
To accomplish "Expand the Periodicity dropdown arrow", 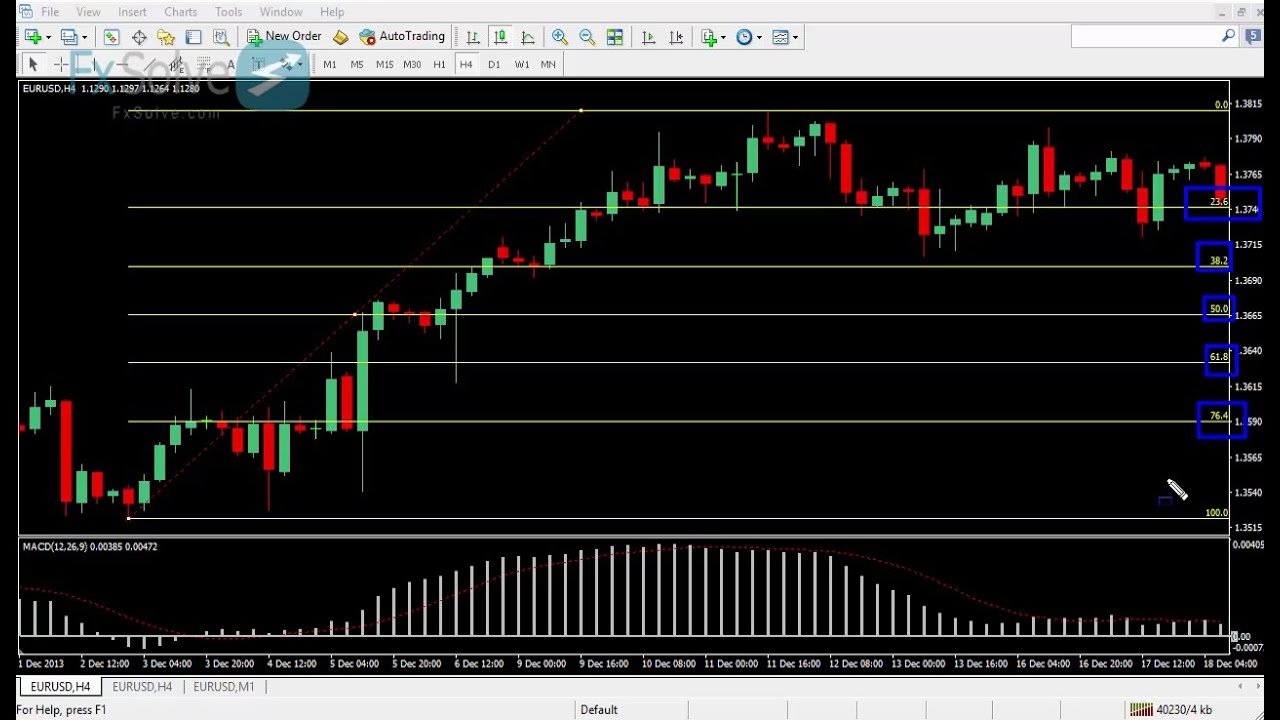I will [759, 37].
